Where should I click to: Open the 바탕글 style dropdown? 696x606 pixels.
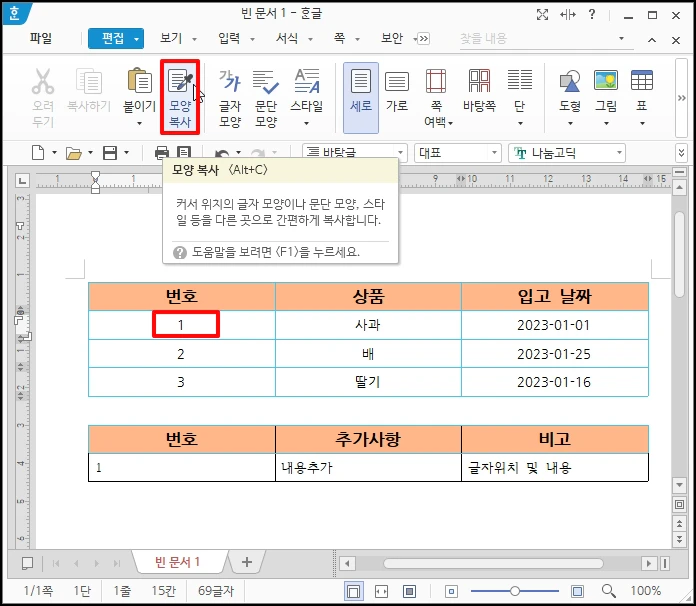click(x=400, y=153)
